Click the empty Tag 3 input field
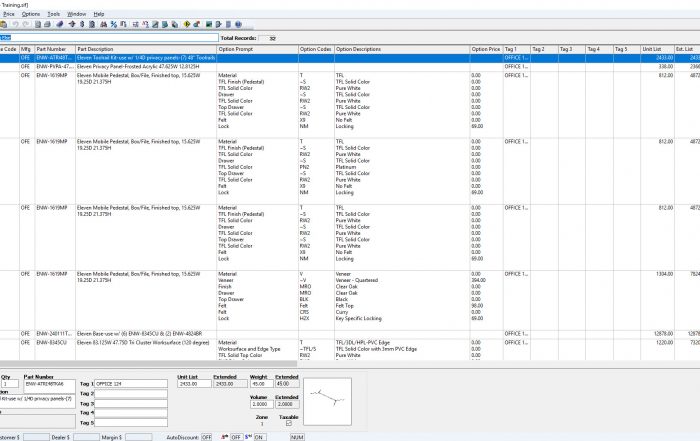This screenshot has width=700, height=441. tap(131, 404)
